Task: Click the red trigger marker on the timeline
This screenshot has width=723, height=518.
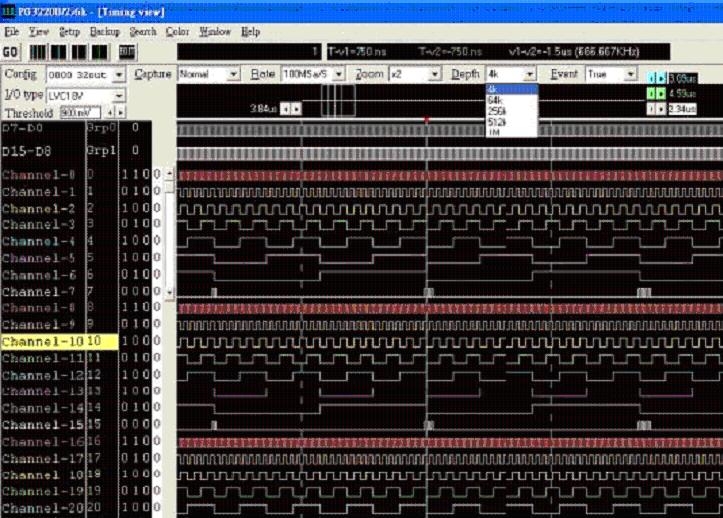Action: (427, 120)
